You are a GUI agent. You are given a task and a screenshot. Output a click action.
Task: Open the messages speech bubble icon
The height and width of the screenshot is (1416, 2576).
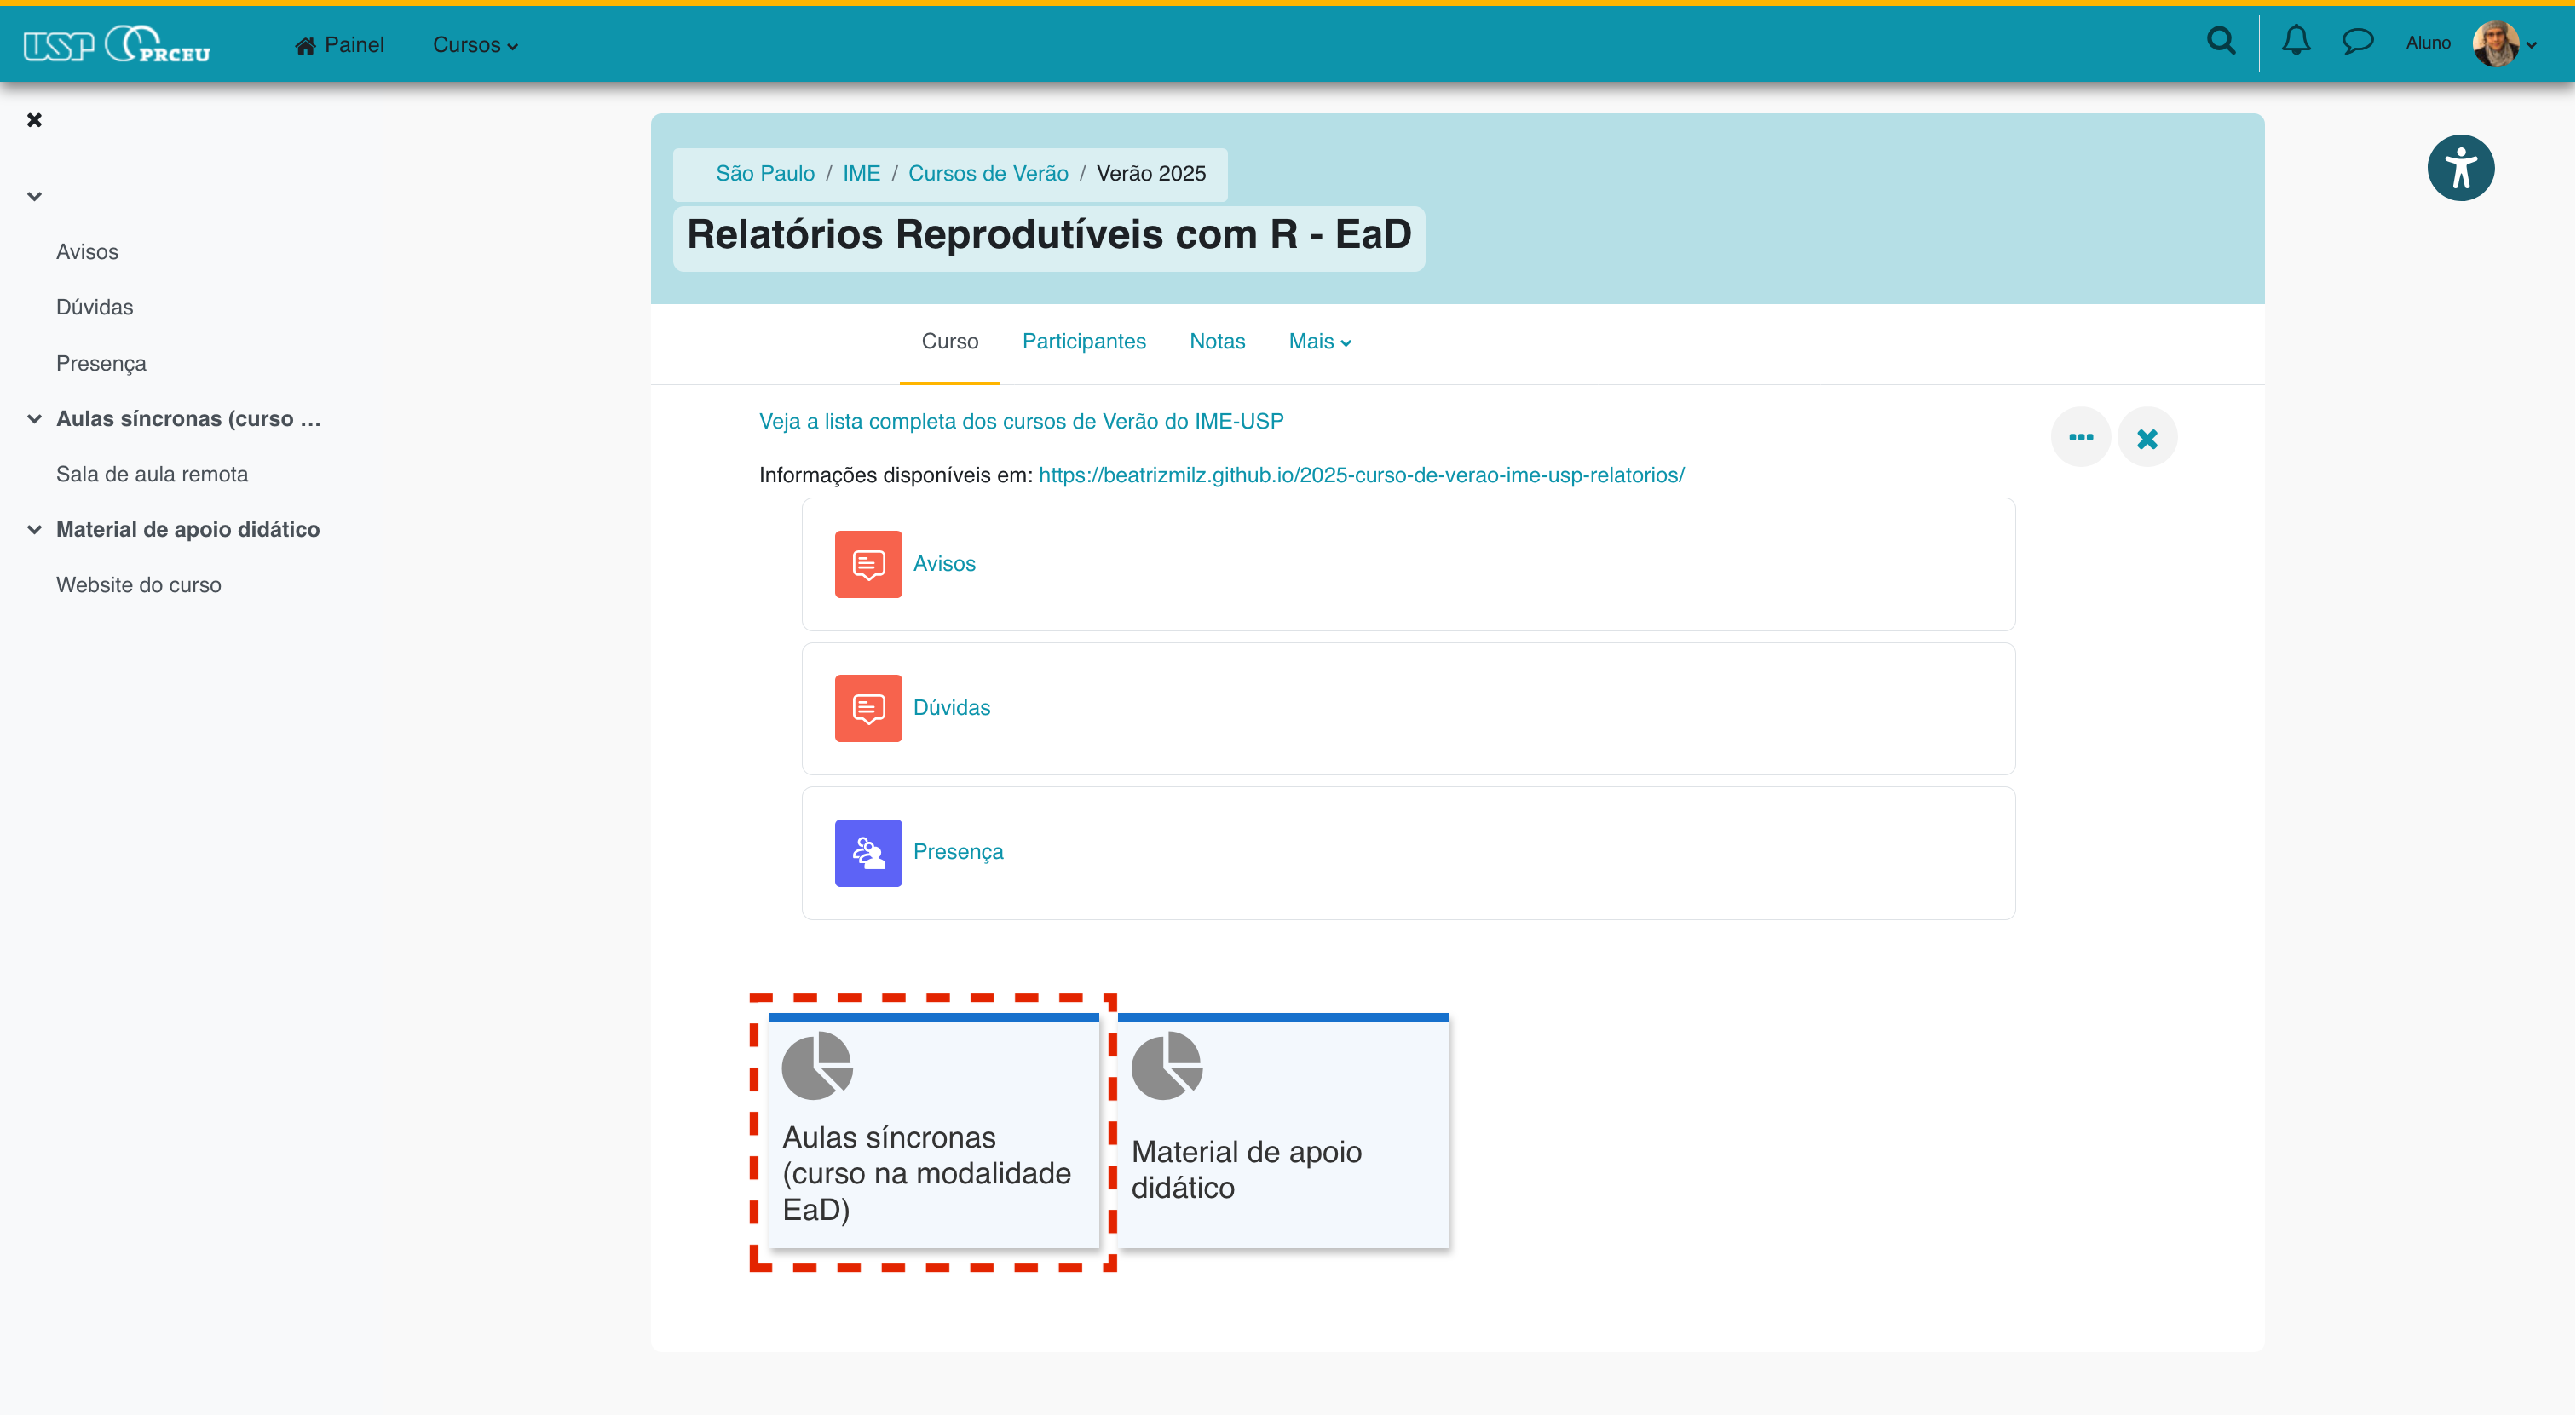click(2358, 41)
